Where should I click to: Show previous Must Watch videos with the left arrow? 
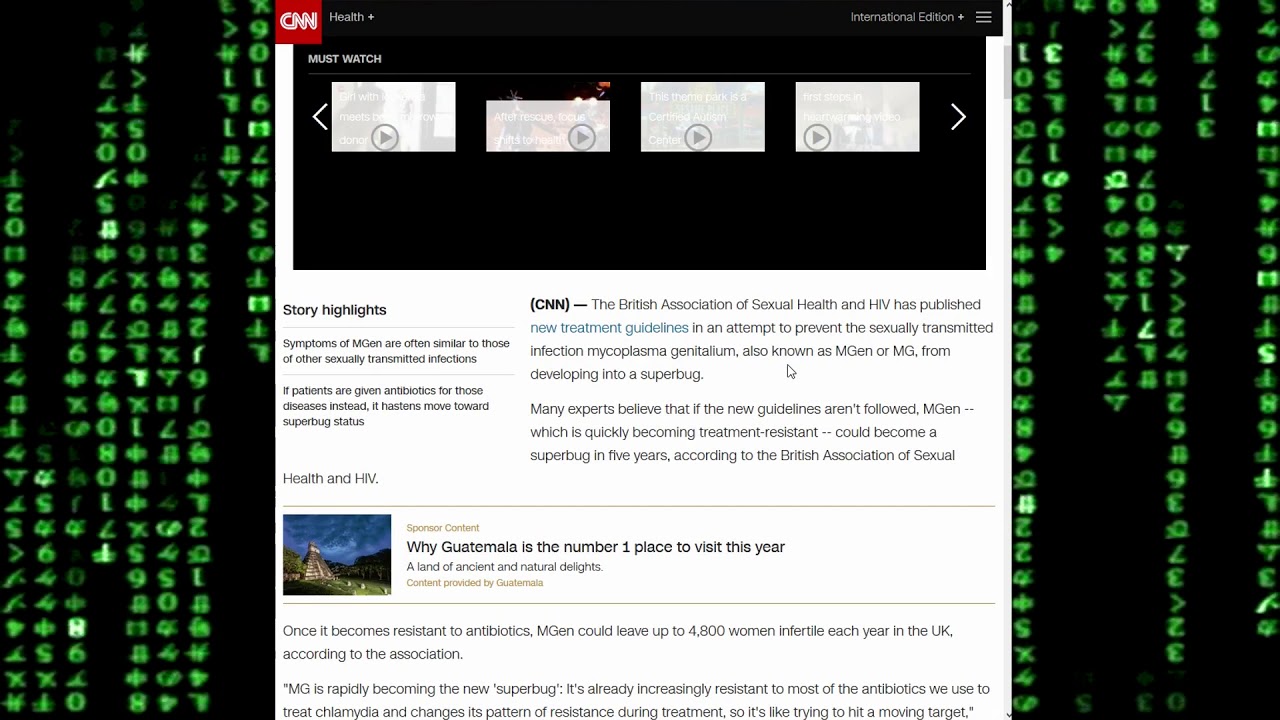(320, 117)
